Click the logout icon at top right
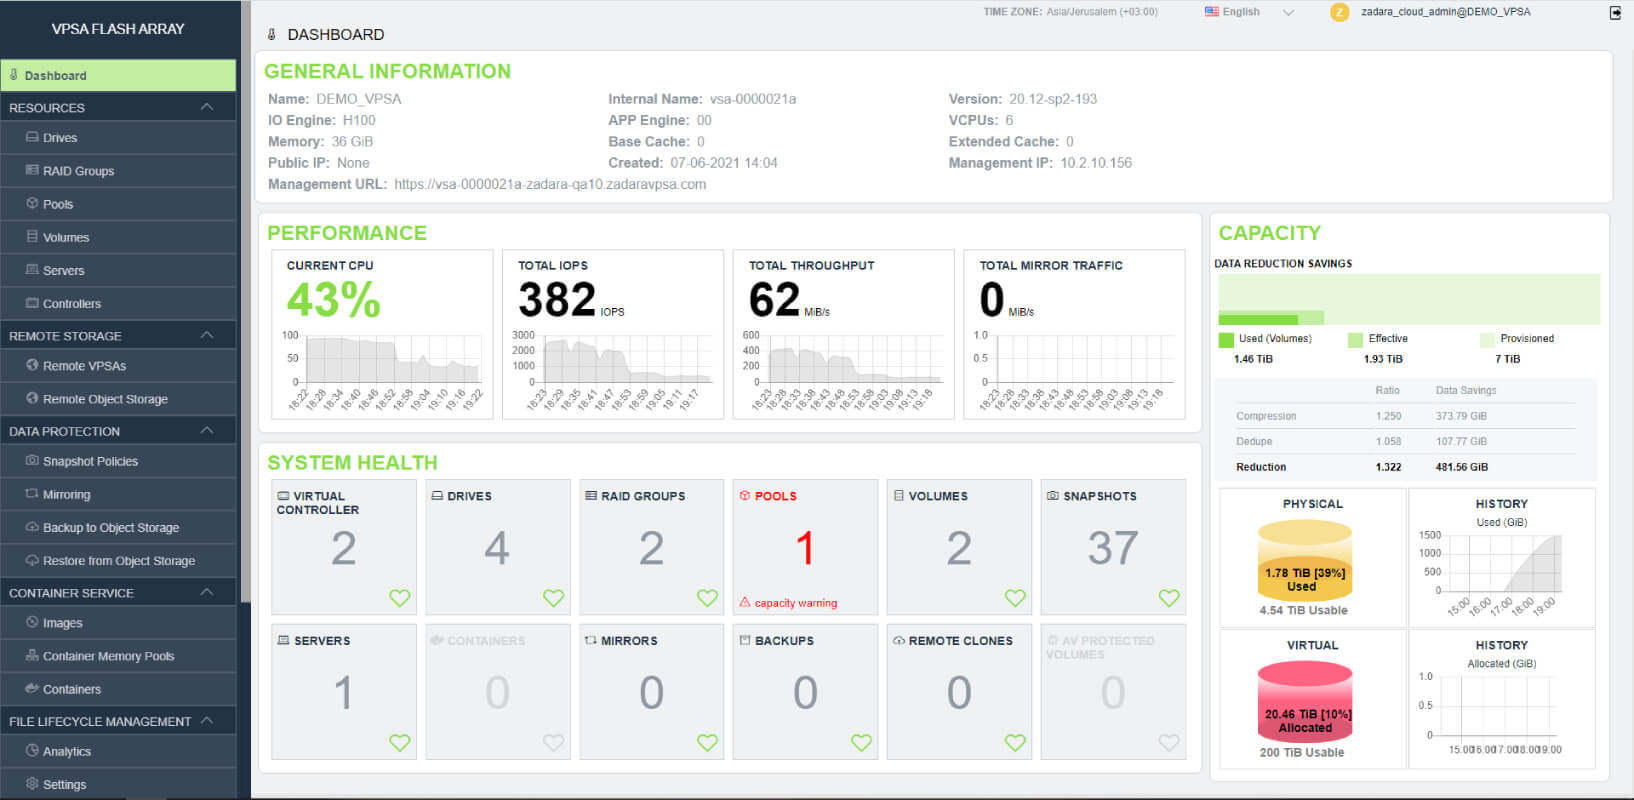This screenshot has width=1634, height=800. click(x=1615, y=13)
